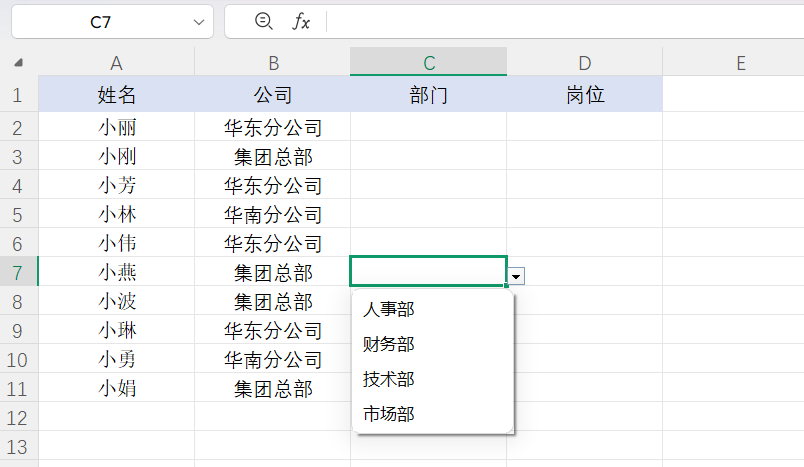Select row 11 header
The image size is (804, 467).
point(19,389)
